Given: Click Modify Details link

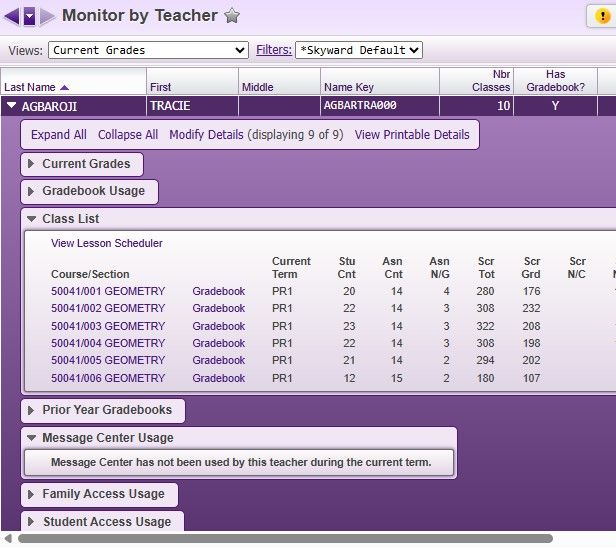Looking at the screenshot, I should pyautogui.click(x=206, y=135).
